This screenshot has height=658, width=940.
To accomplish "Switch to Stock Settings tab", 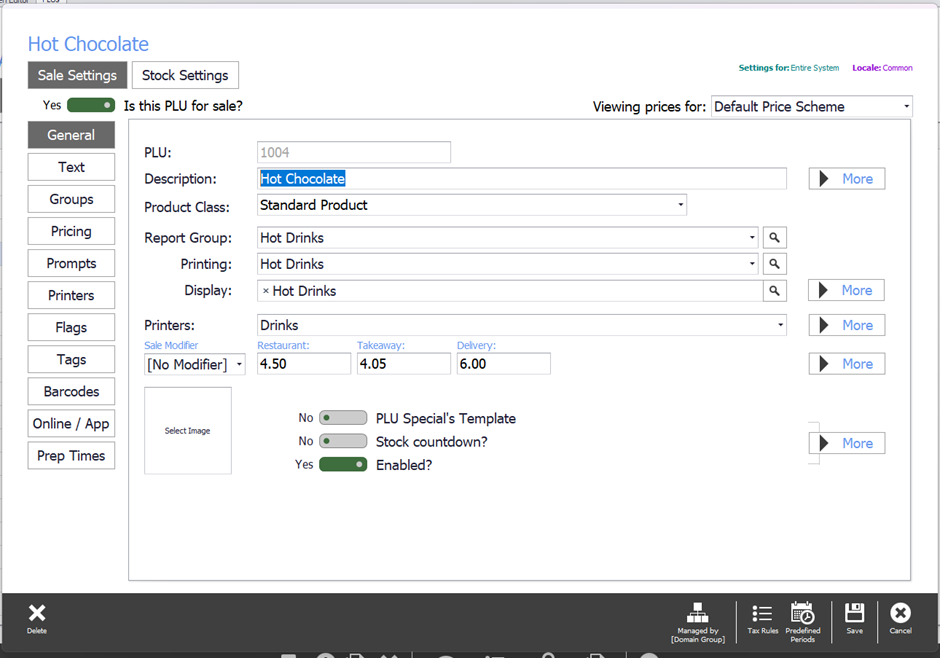I will pyautogui.click(x=185, y=75).
